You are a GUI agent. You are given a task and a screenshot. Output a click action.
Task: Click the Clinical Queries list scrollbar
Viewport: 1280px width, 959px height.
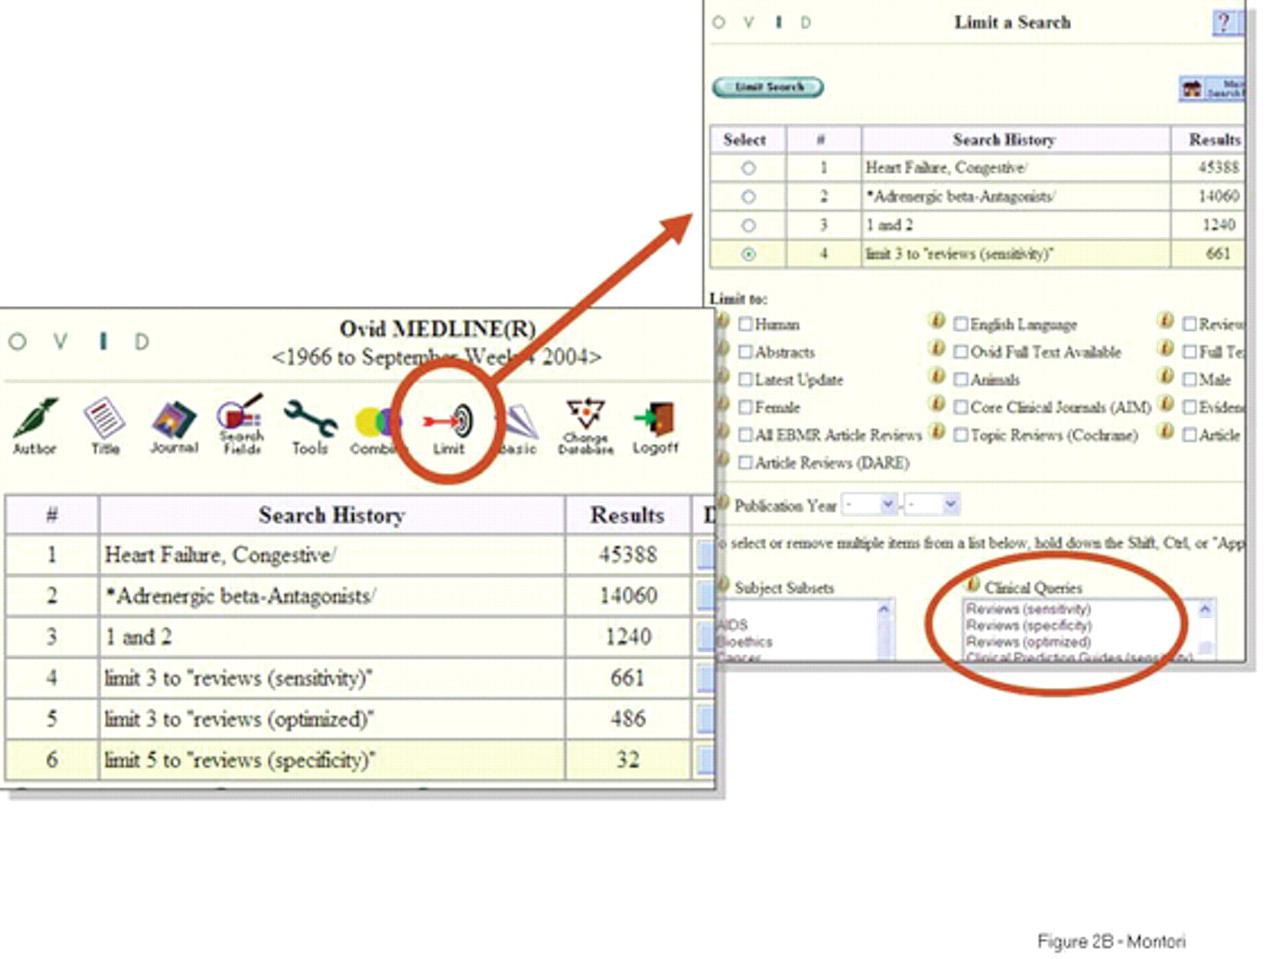pyautogui.click(x=1205, y=628)
